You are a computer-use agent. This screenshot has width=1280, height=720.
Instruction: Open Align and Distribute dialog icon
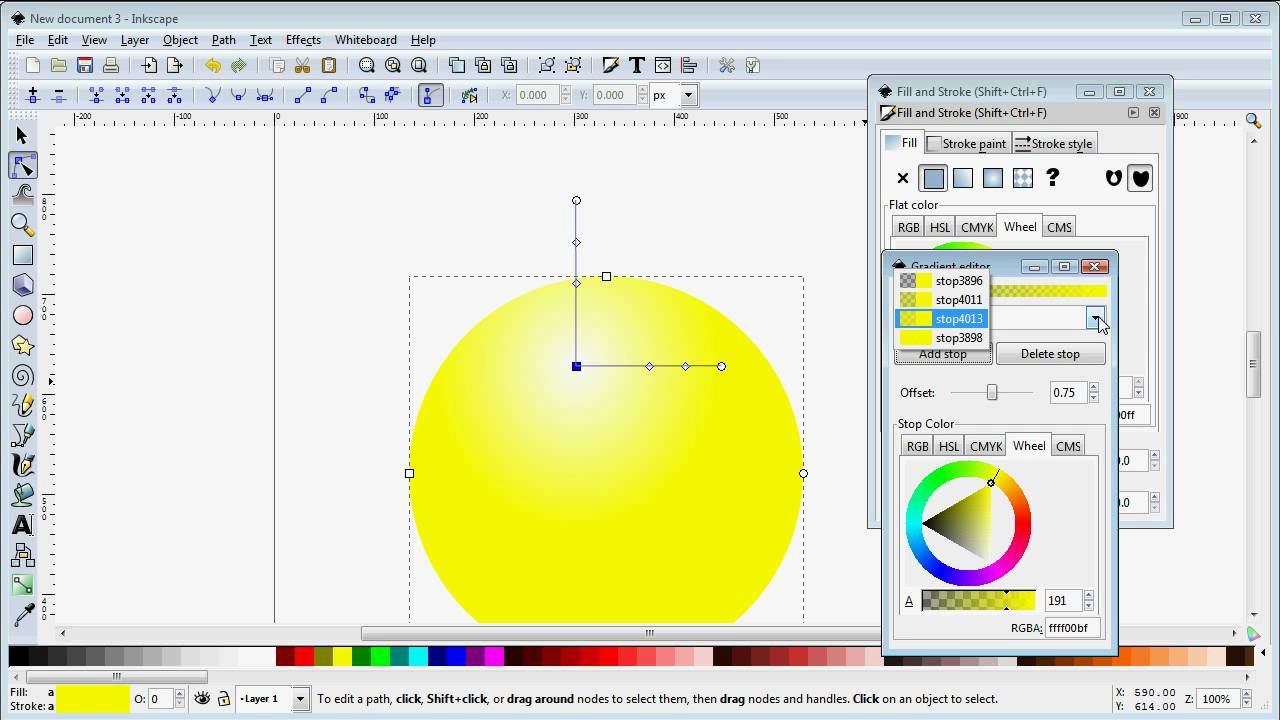pos(689,66)
